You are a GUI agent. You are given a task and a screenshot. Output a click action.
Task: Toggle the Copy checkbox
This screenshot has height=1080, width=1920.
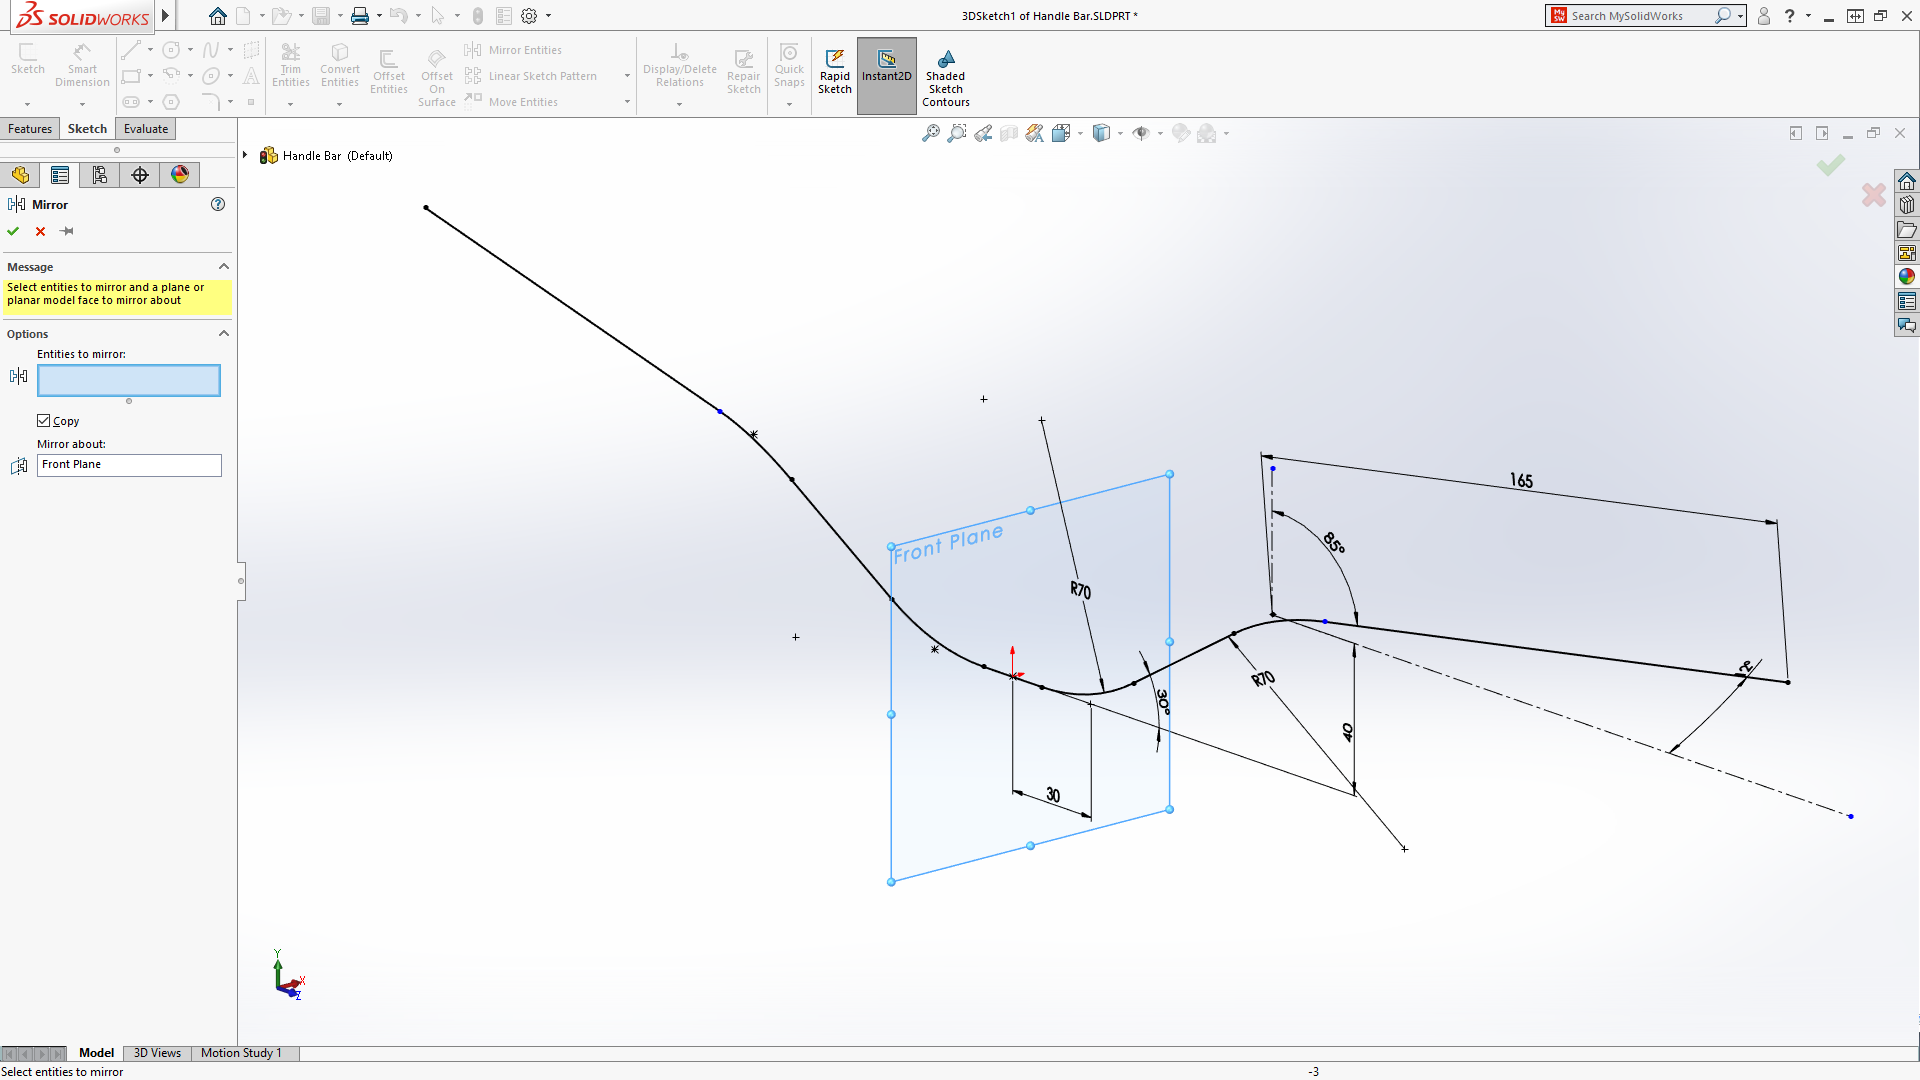[x=44, y=421]
